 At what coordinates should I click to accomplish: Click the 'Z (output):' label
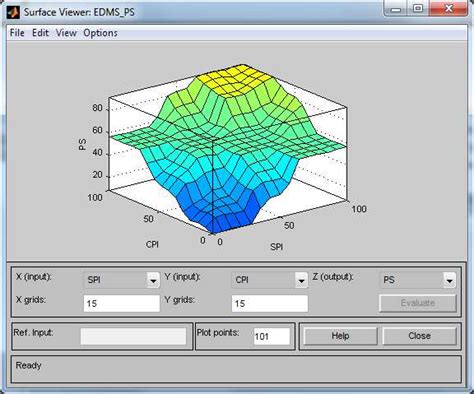333,277
